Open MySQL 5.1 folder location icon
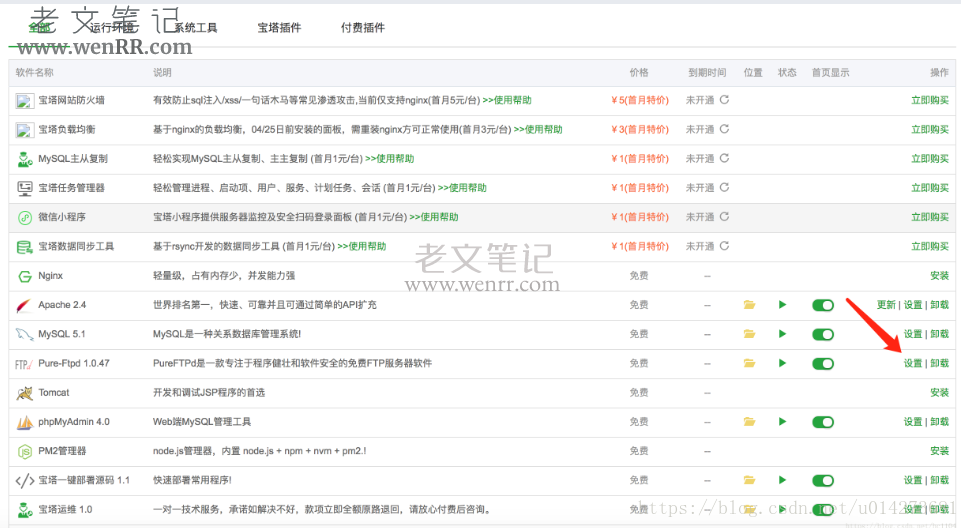The width and height of the screenshot is (969, 528). coord(750,334)
